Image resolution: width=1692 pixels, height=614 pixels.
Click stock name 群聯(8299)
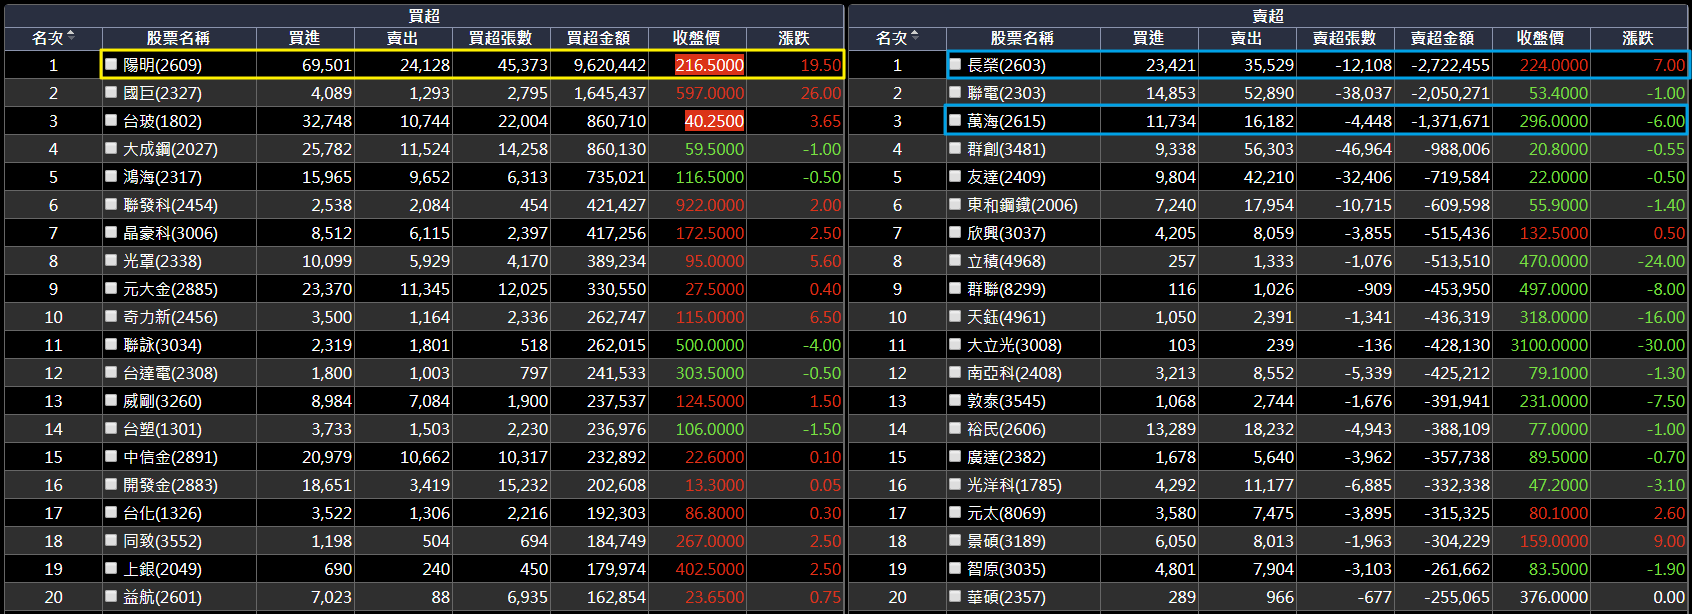click(x=1006, y=289)
